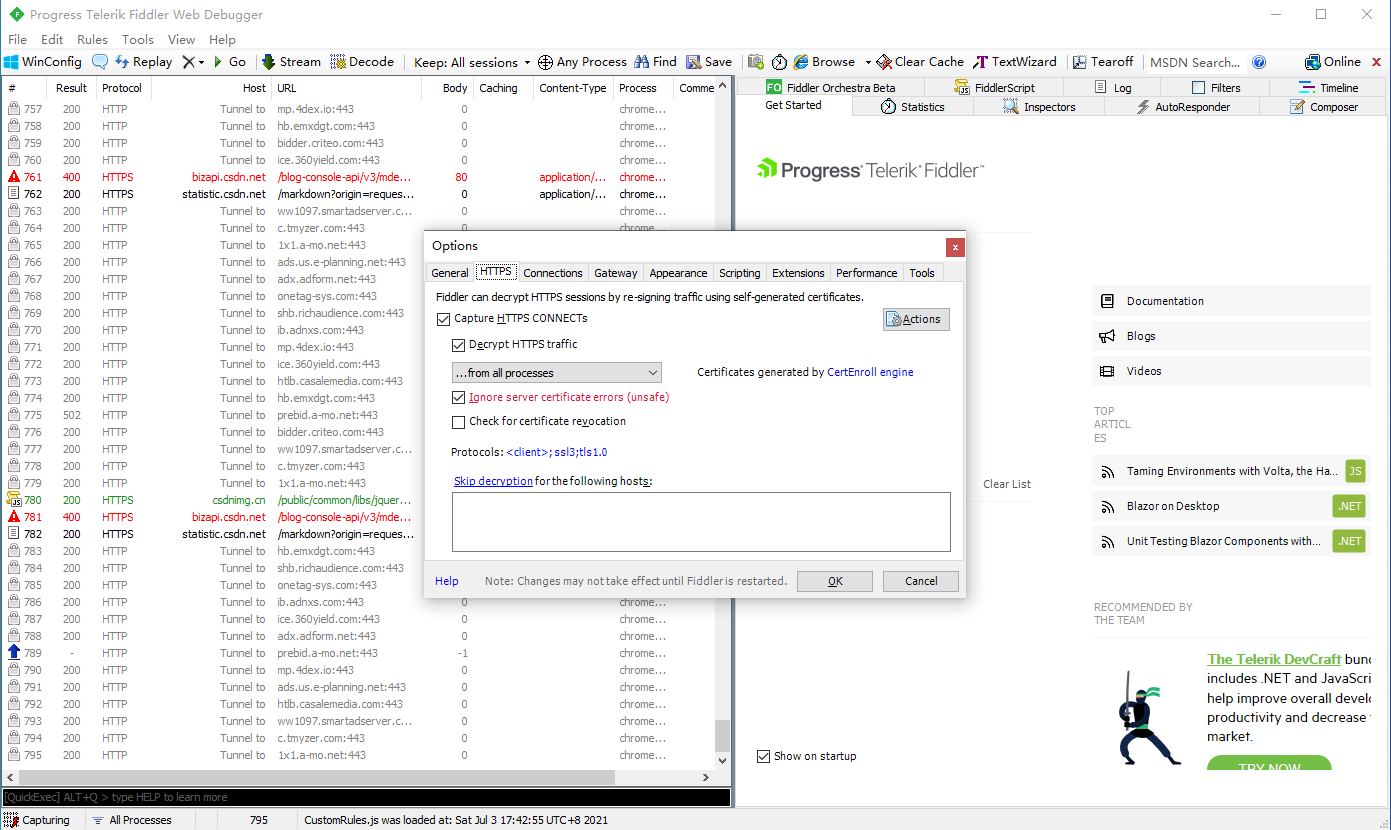Click the session list horizontal scrollbar

point(315,777)
